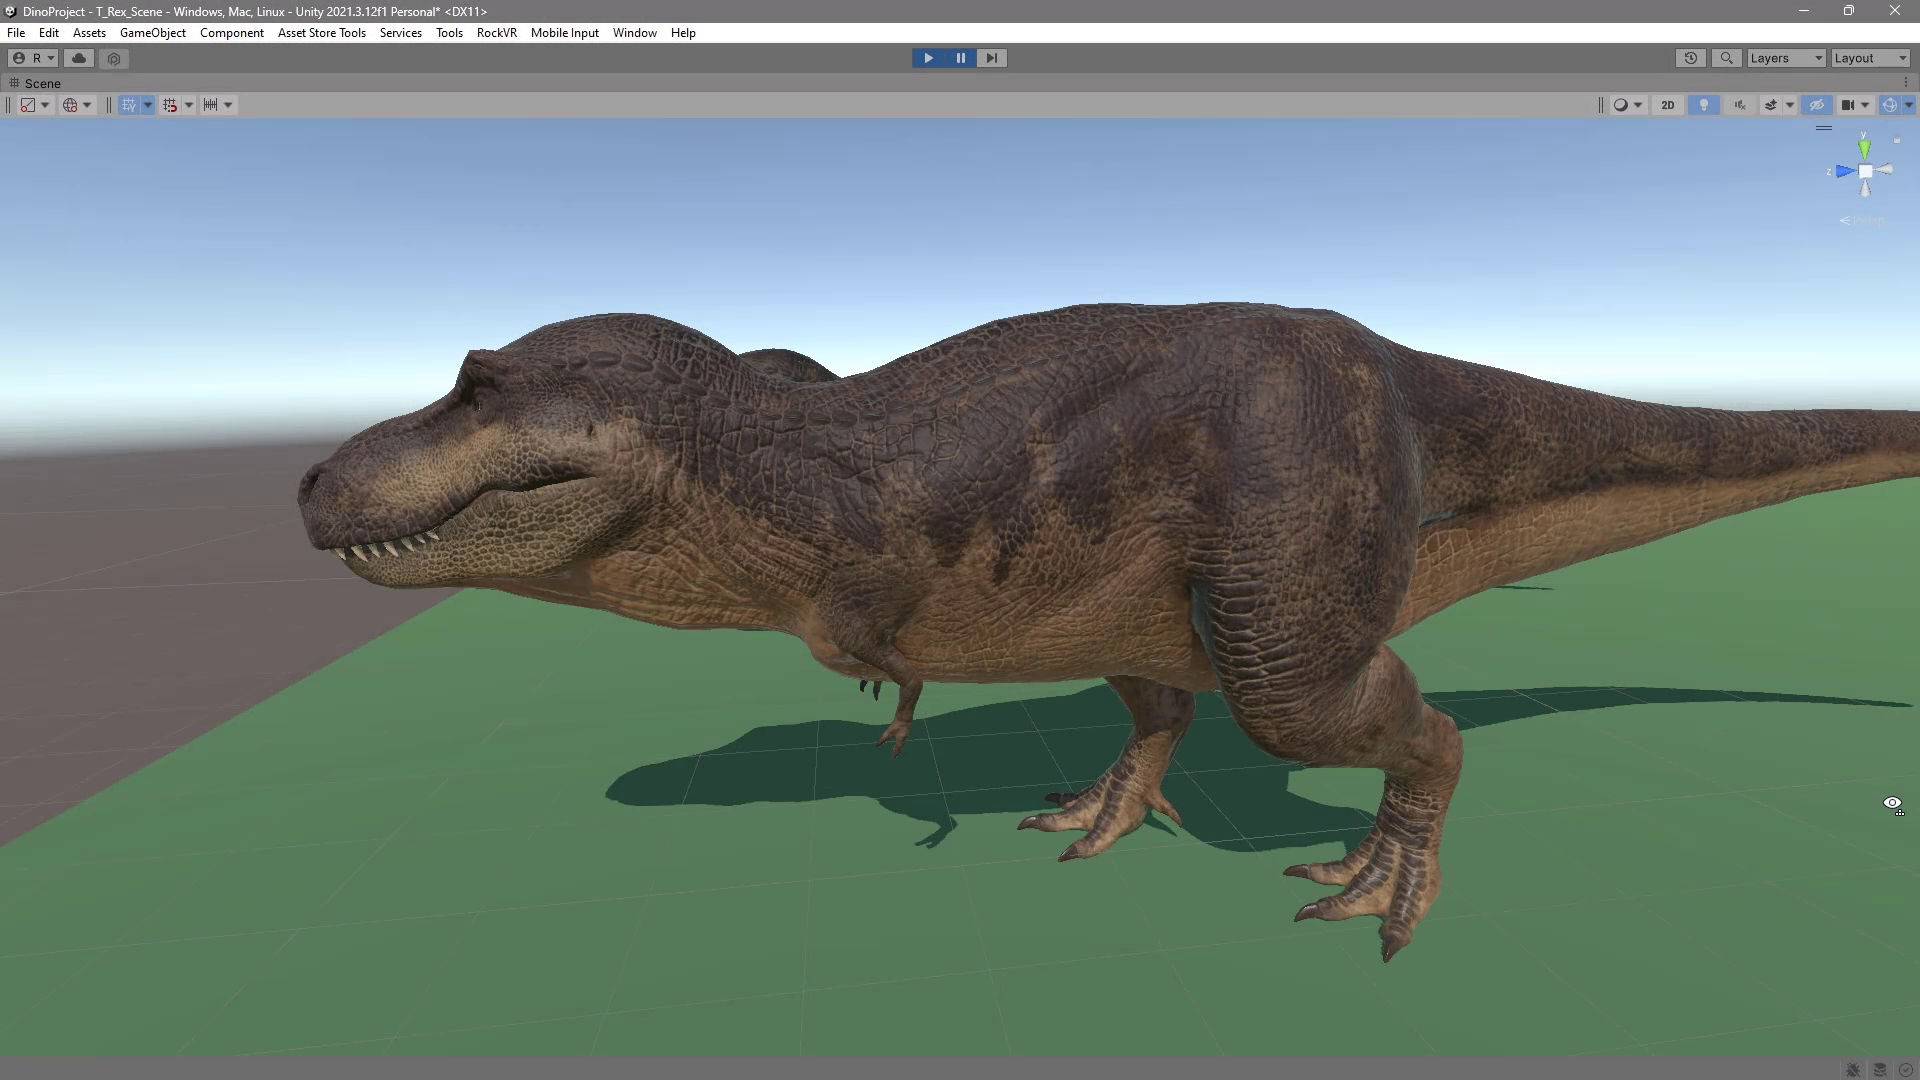Open the RockVR menu
This screenshot has height=1080, width=1920.
497,33
